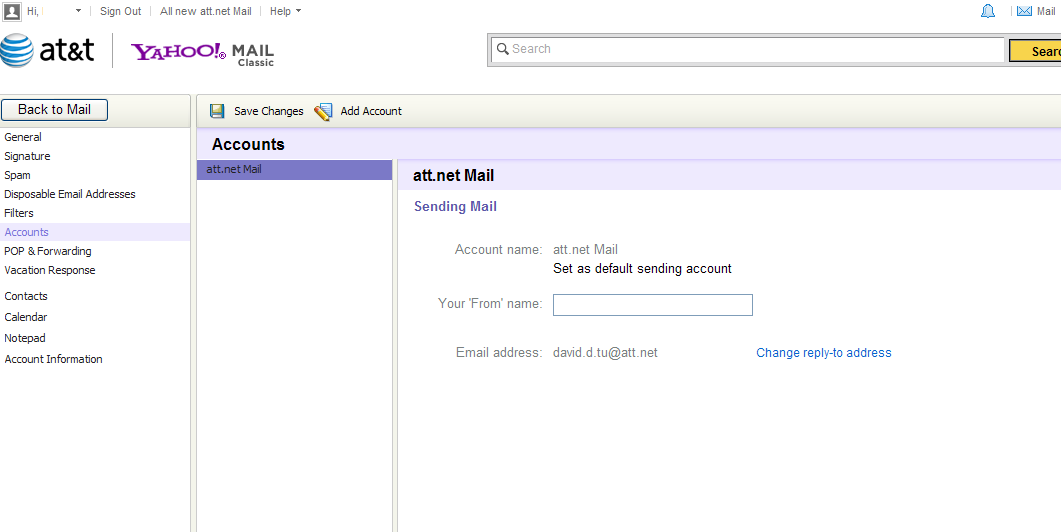The width and height of the screenshot is (1061, 532).
Task: Click the Yahoo! Mail Classic logo
Action: point(202,52)
